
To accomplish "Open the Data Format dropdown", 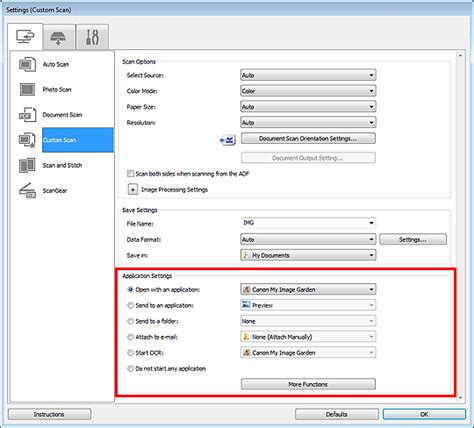I will pos(308,239).
